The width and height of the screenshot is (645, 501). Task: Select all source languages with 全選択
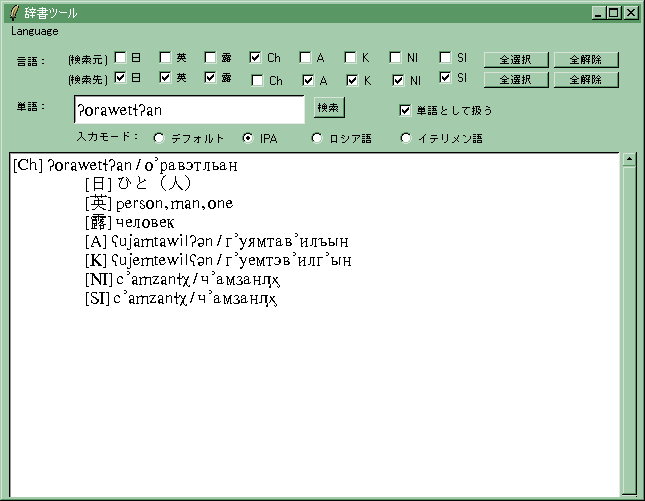pyautogui.click(x=516, y=60)
